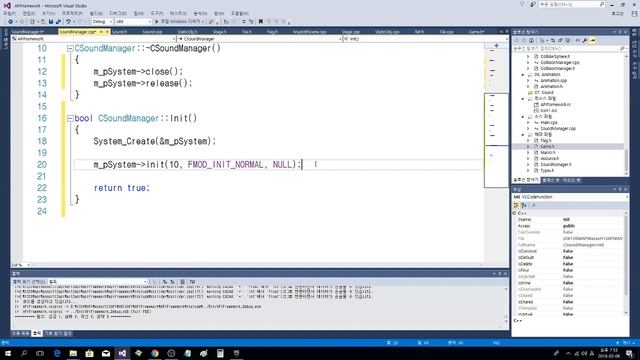Open the Init() member dropdown

point(425,39)
